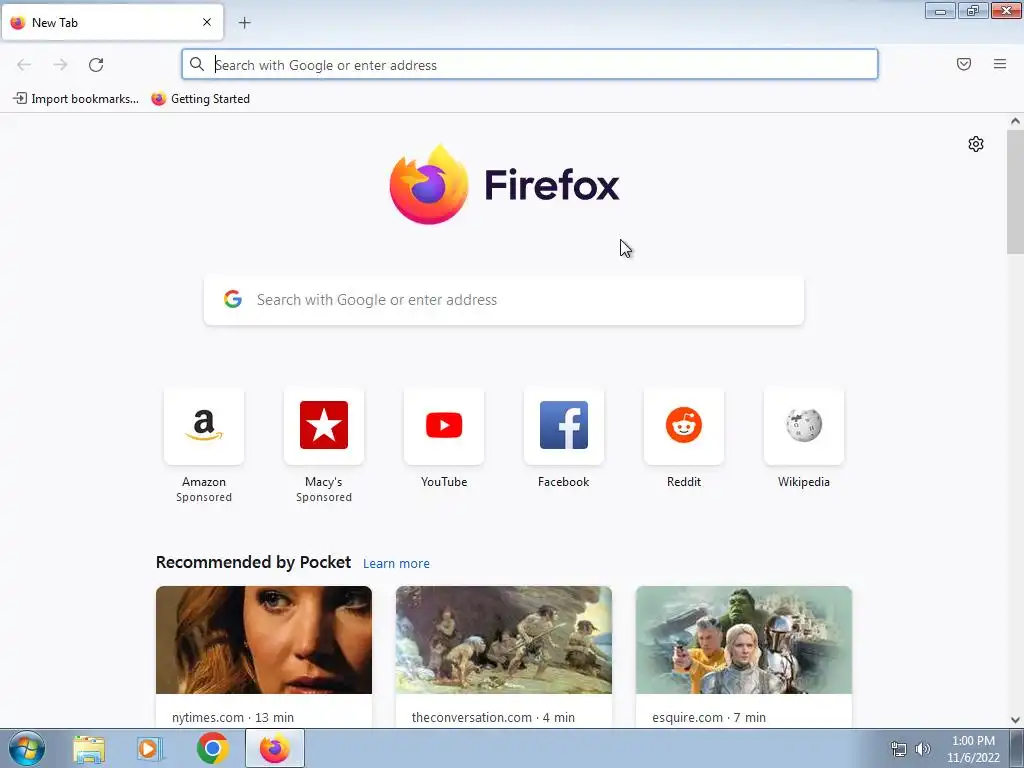Focus the URL address bar
Screen dimensions: 1024x768
point(530,65)
